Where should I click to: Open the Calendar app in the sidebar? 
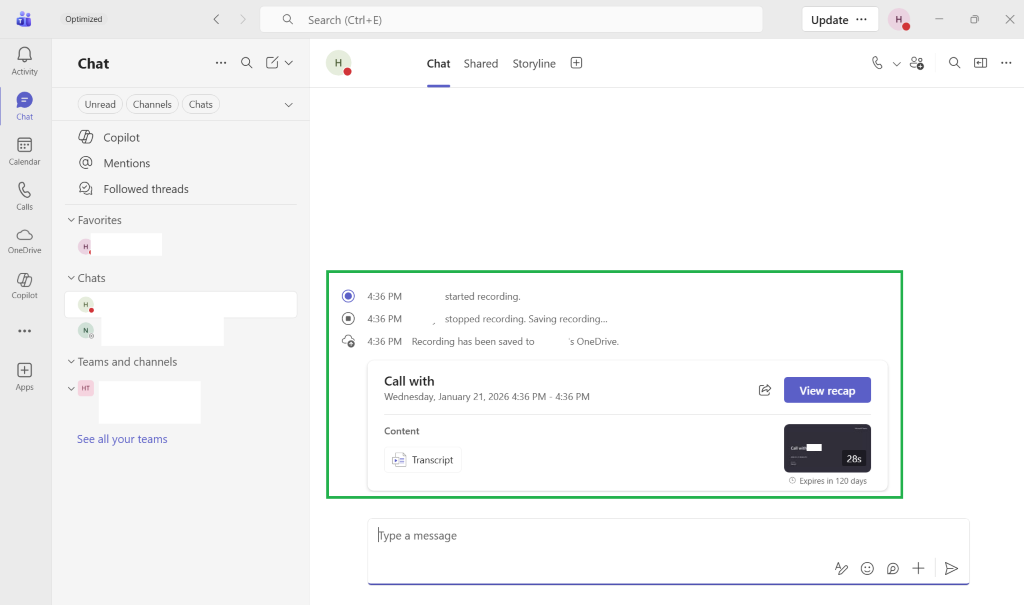point(24,151)
